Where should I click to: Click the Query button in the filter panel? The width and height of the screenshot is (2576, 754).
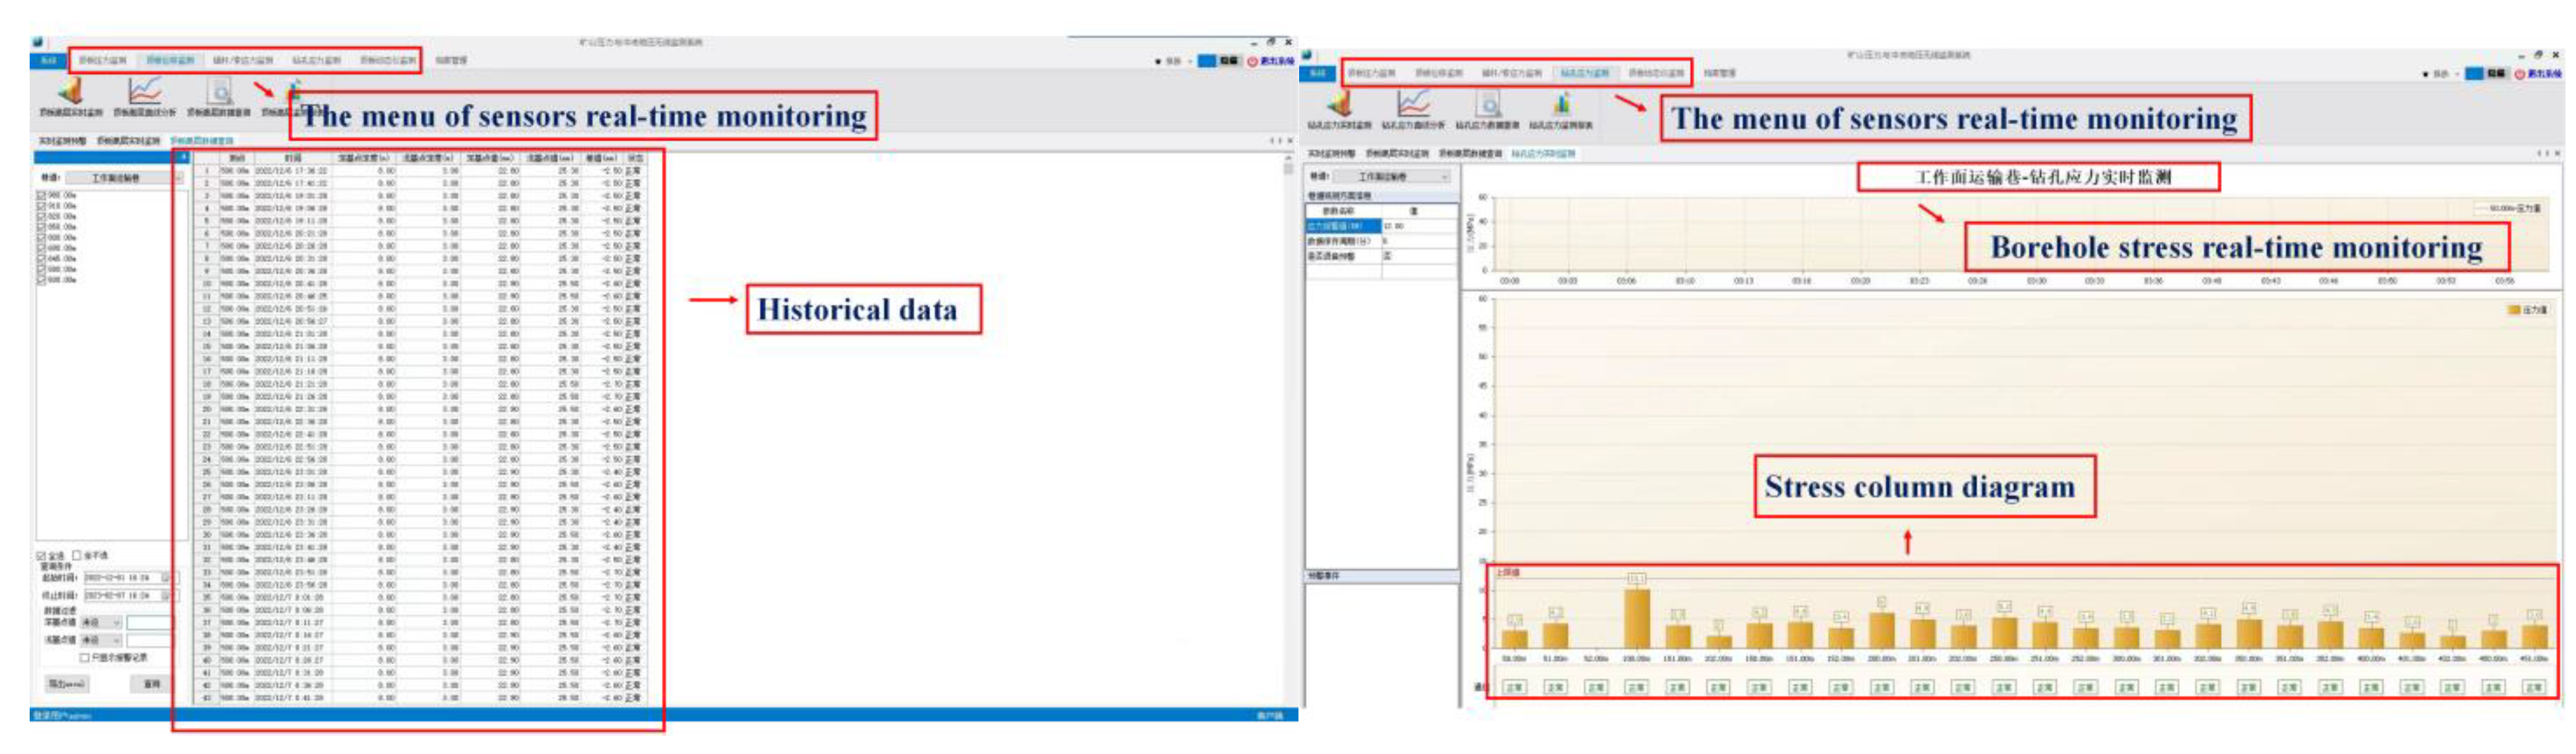(x=151, y=684)
